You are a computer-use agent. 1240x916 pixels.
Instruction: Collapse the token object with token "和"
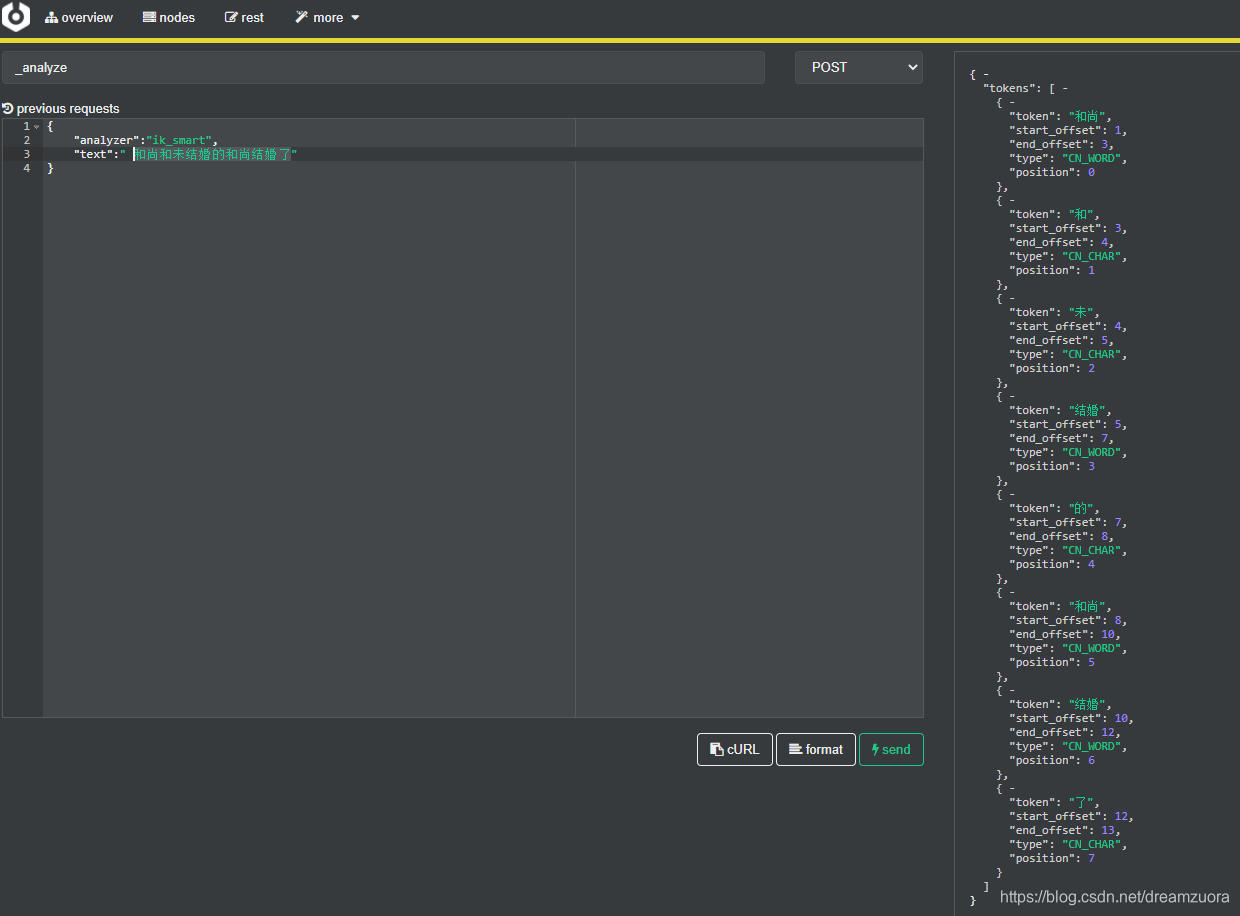click(x=1013, y=200)
